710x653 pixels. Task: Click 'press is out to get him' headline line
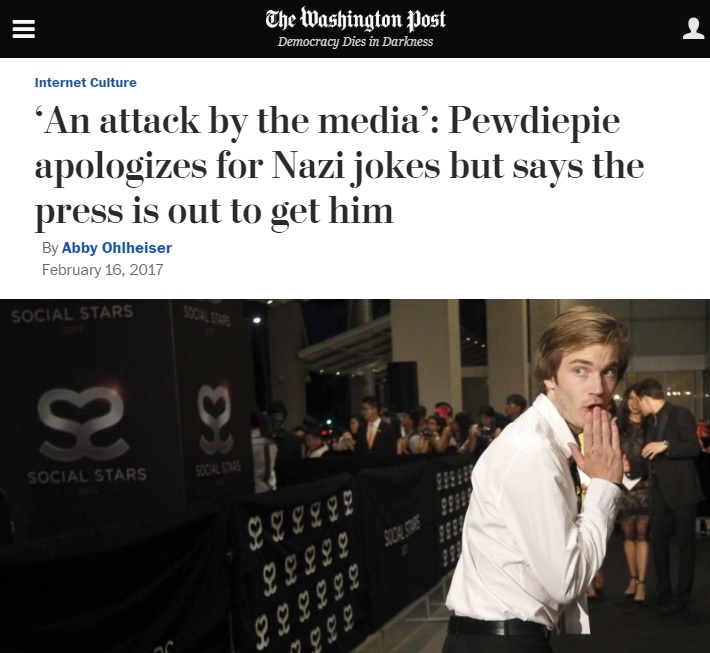pyautogui.click(x=214, y=211)
